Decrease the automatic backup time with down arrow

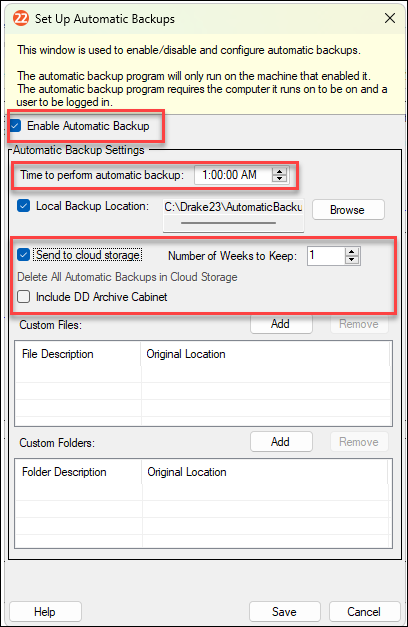pyautogui.click(x=280, y=179)
